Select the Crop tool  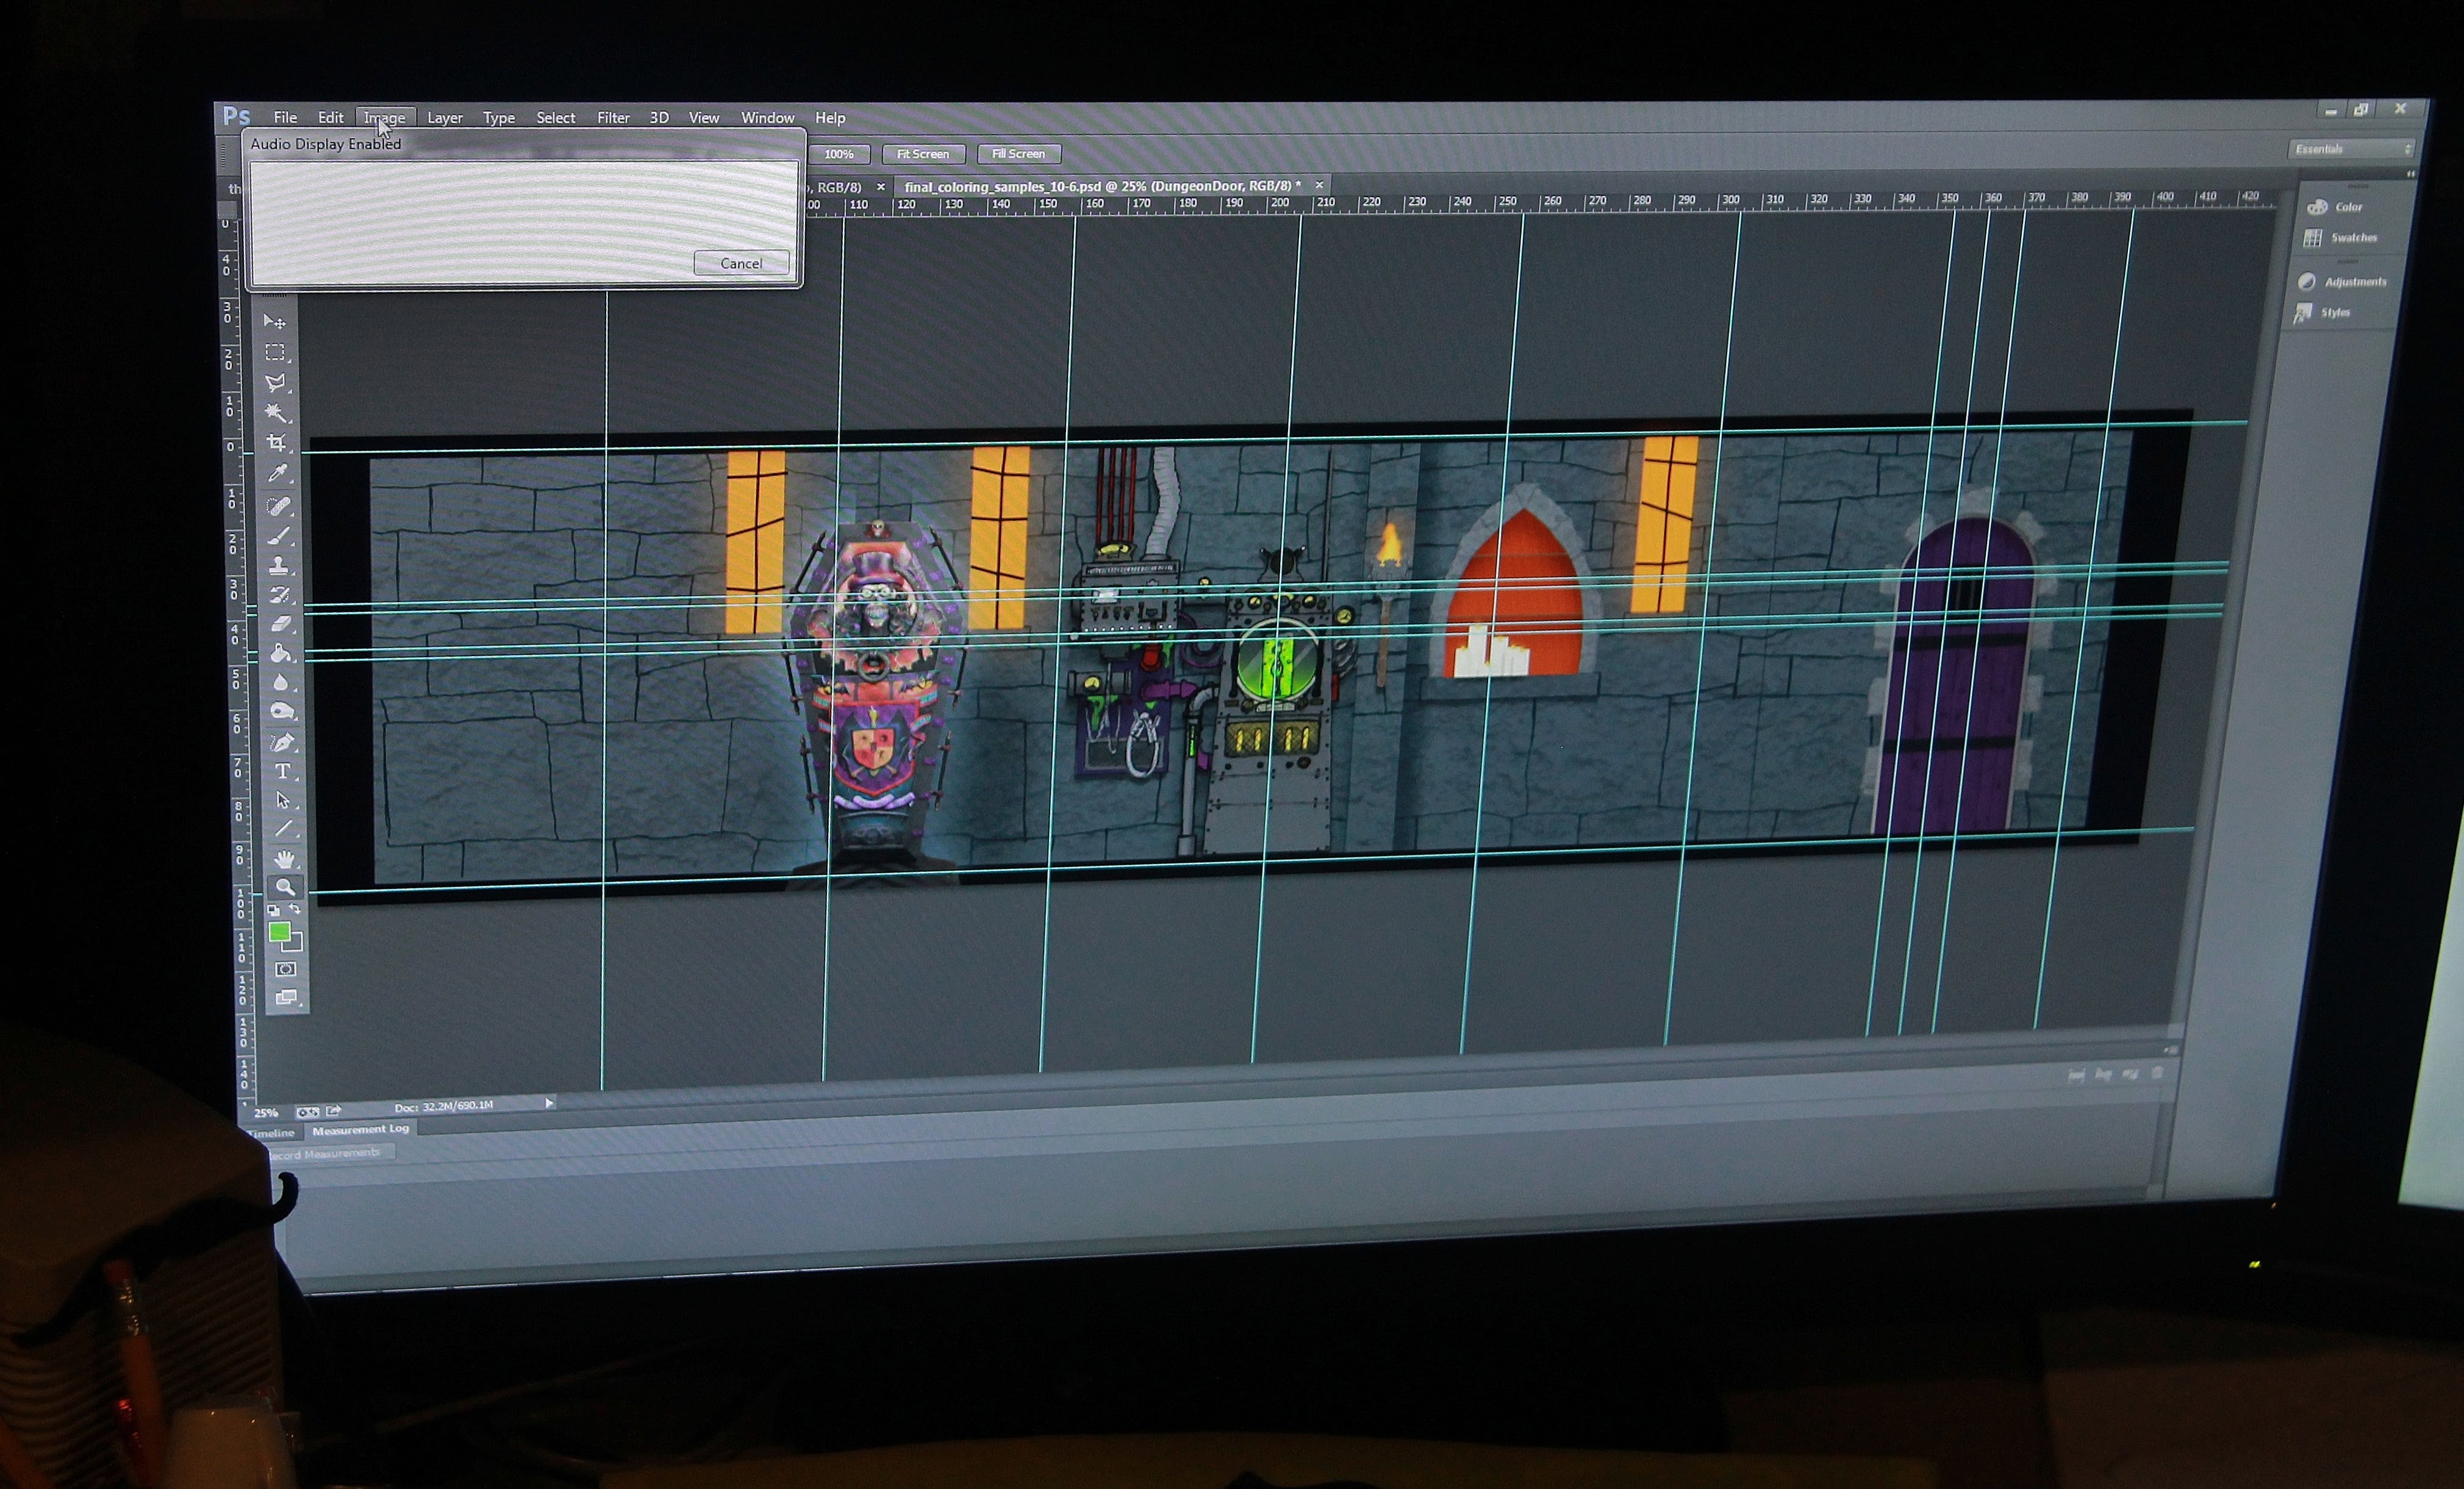click(x=277, y=442)
